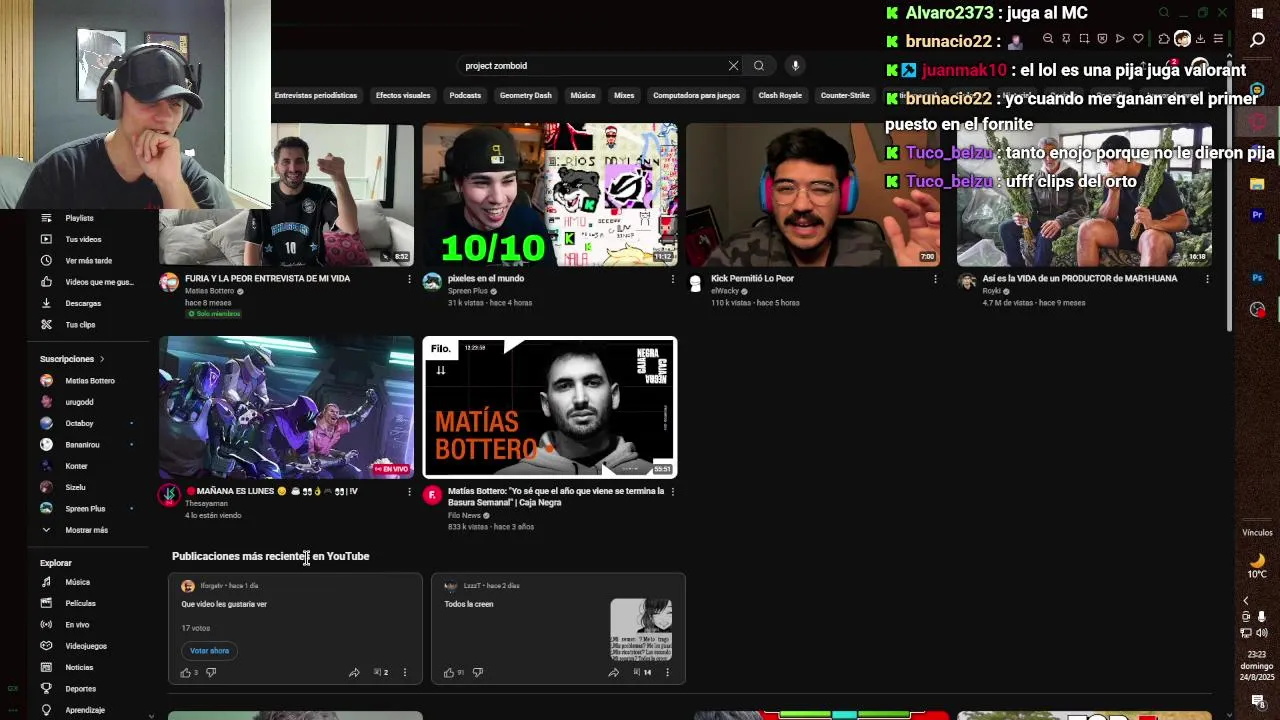Select the Geometry Dash chip
This screenshot has width=1280, height=720.
526,96
